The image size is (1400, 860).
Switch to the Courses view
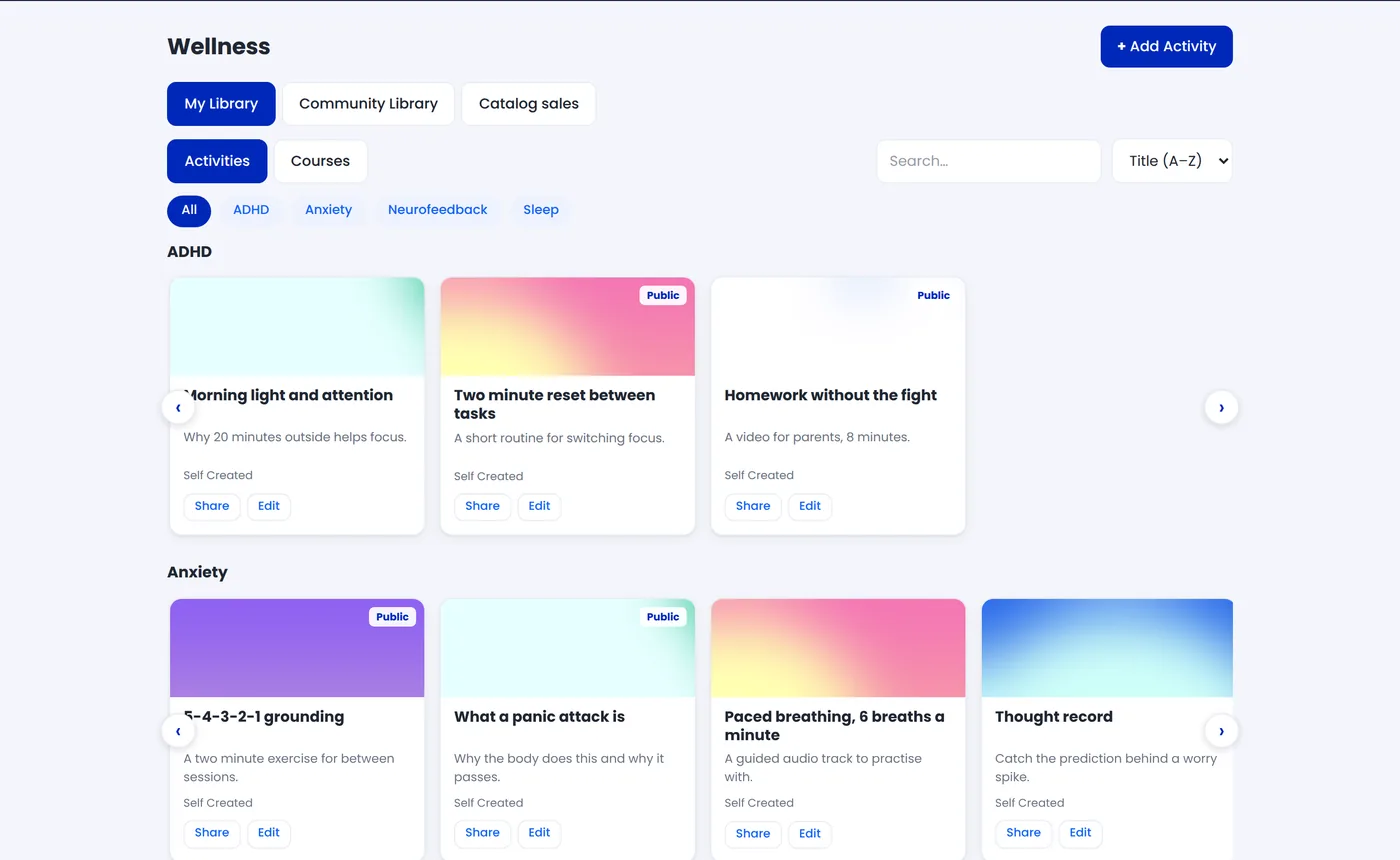(320, 161)
